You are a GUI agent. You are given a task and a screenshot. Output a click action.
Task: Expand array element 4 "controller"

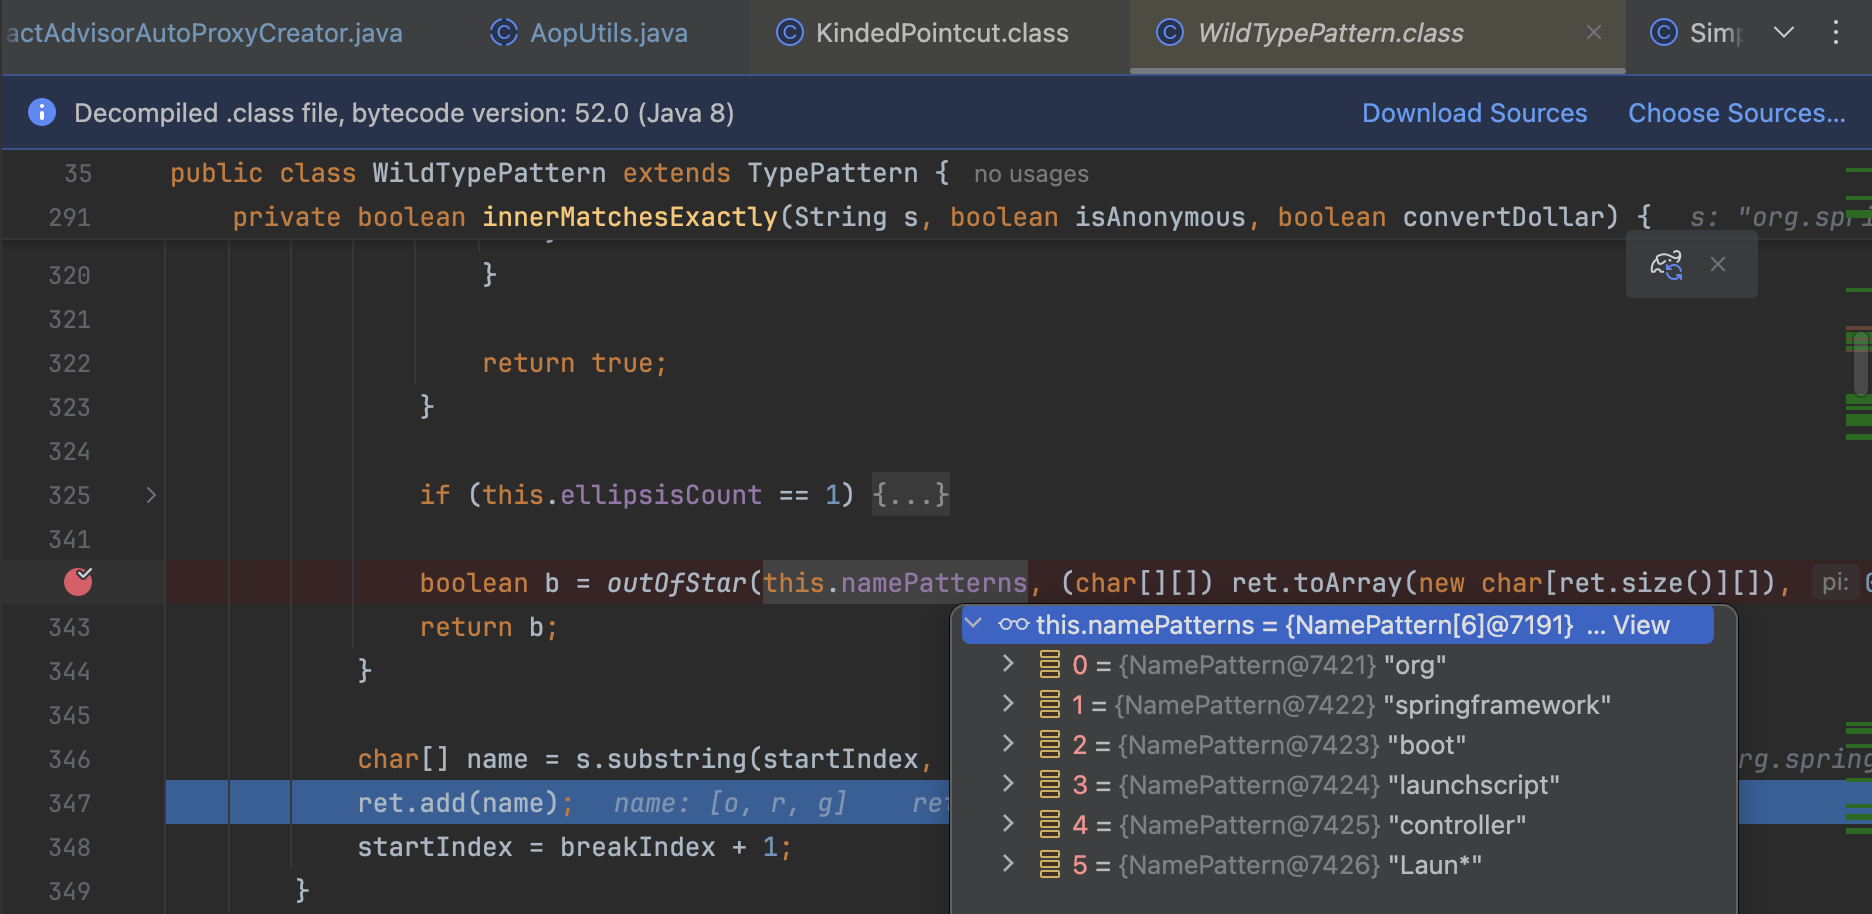tap(1008, 823)
